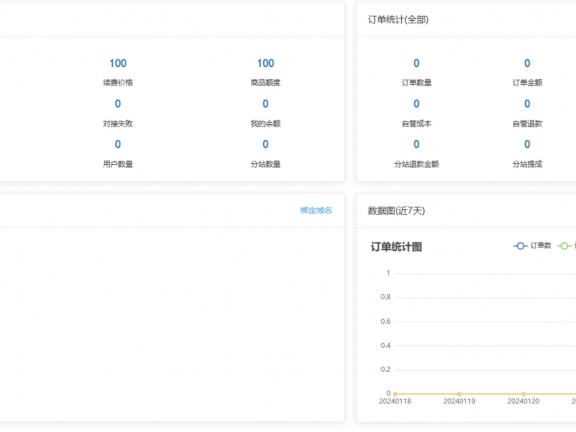576x432 pixels.
Task: Select the 数据图(近7天) panel title
Action: coord(396,211)
